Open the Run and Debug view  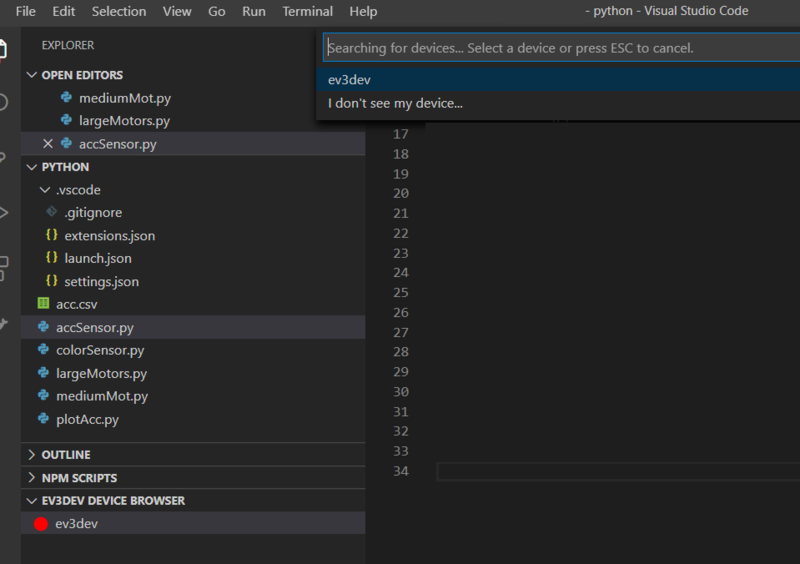click(x=4, y=212)
